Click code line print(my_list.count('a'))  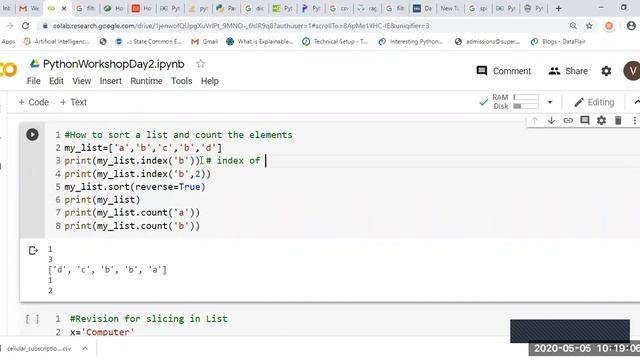pyautogui.click(x=132, y=213)
